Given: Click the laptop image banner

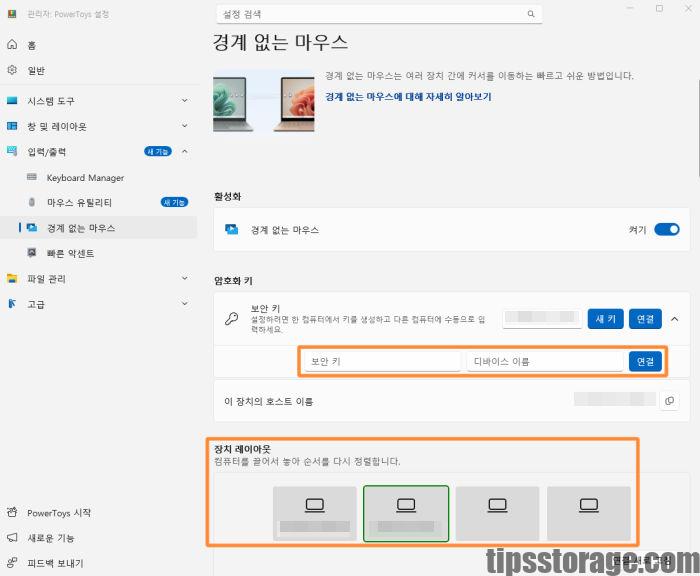Looking at the screenshot, I should pyautogui.click(x=263, y=101).
